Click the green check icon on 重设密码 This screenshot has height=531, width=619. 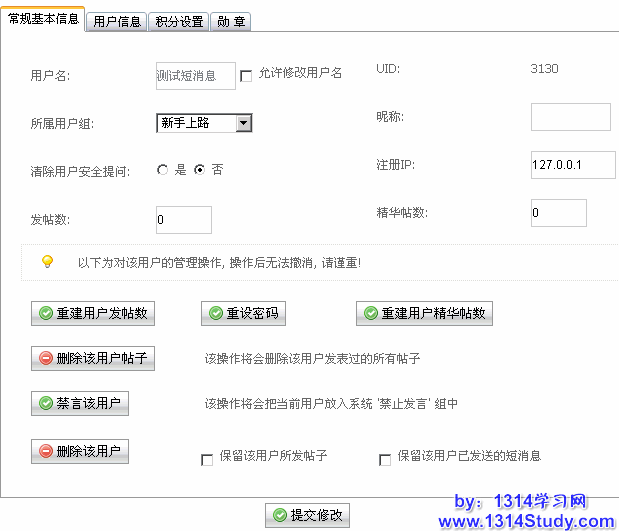tap(215, 313)
